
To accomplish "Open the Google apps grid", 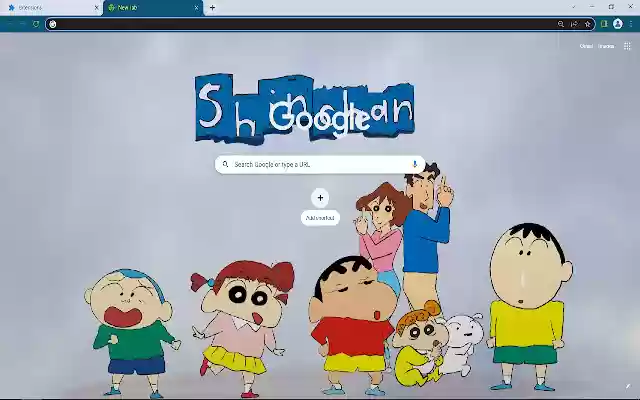I will (x=627, y=46).
